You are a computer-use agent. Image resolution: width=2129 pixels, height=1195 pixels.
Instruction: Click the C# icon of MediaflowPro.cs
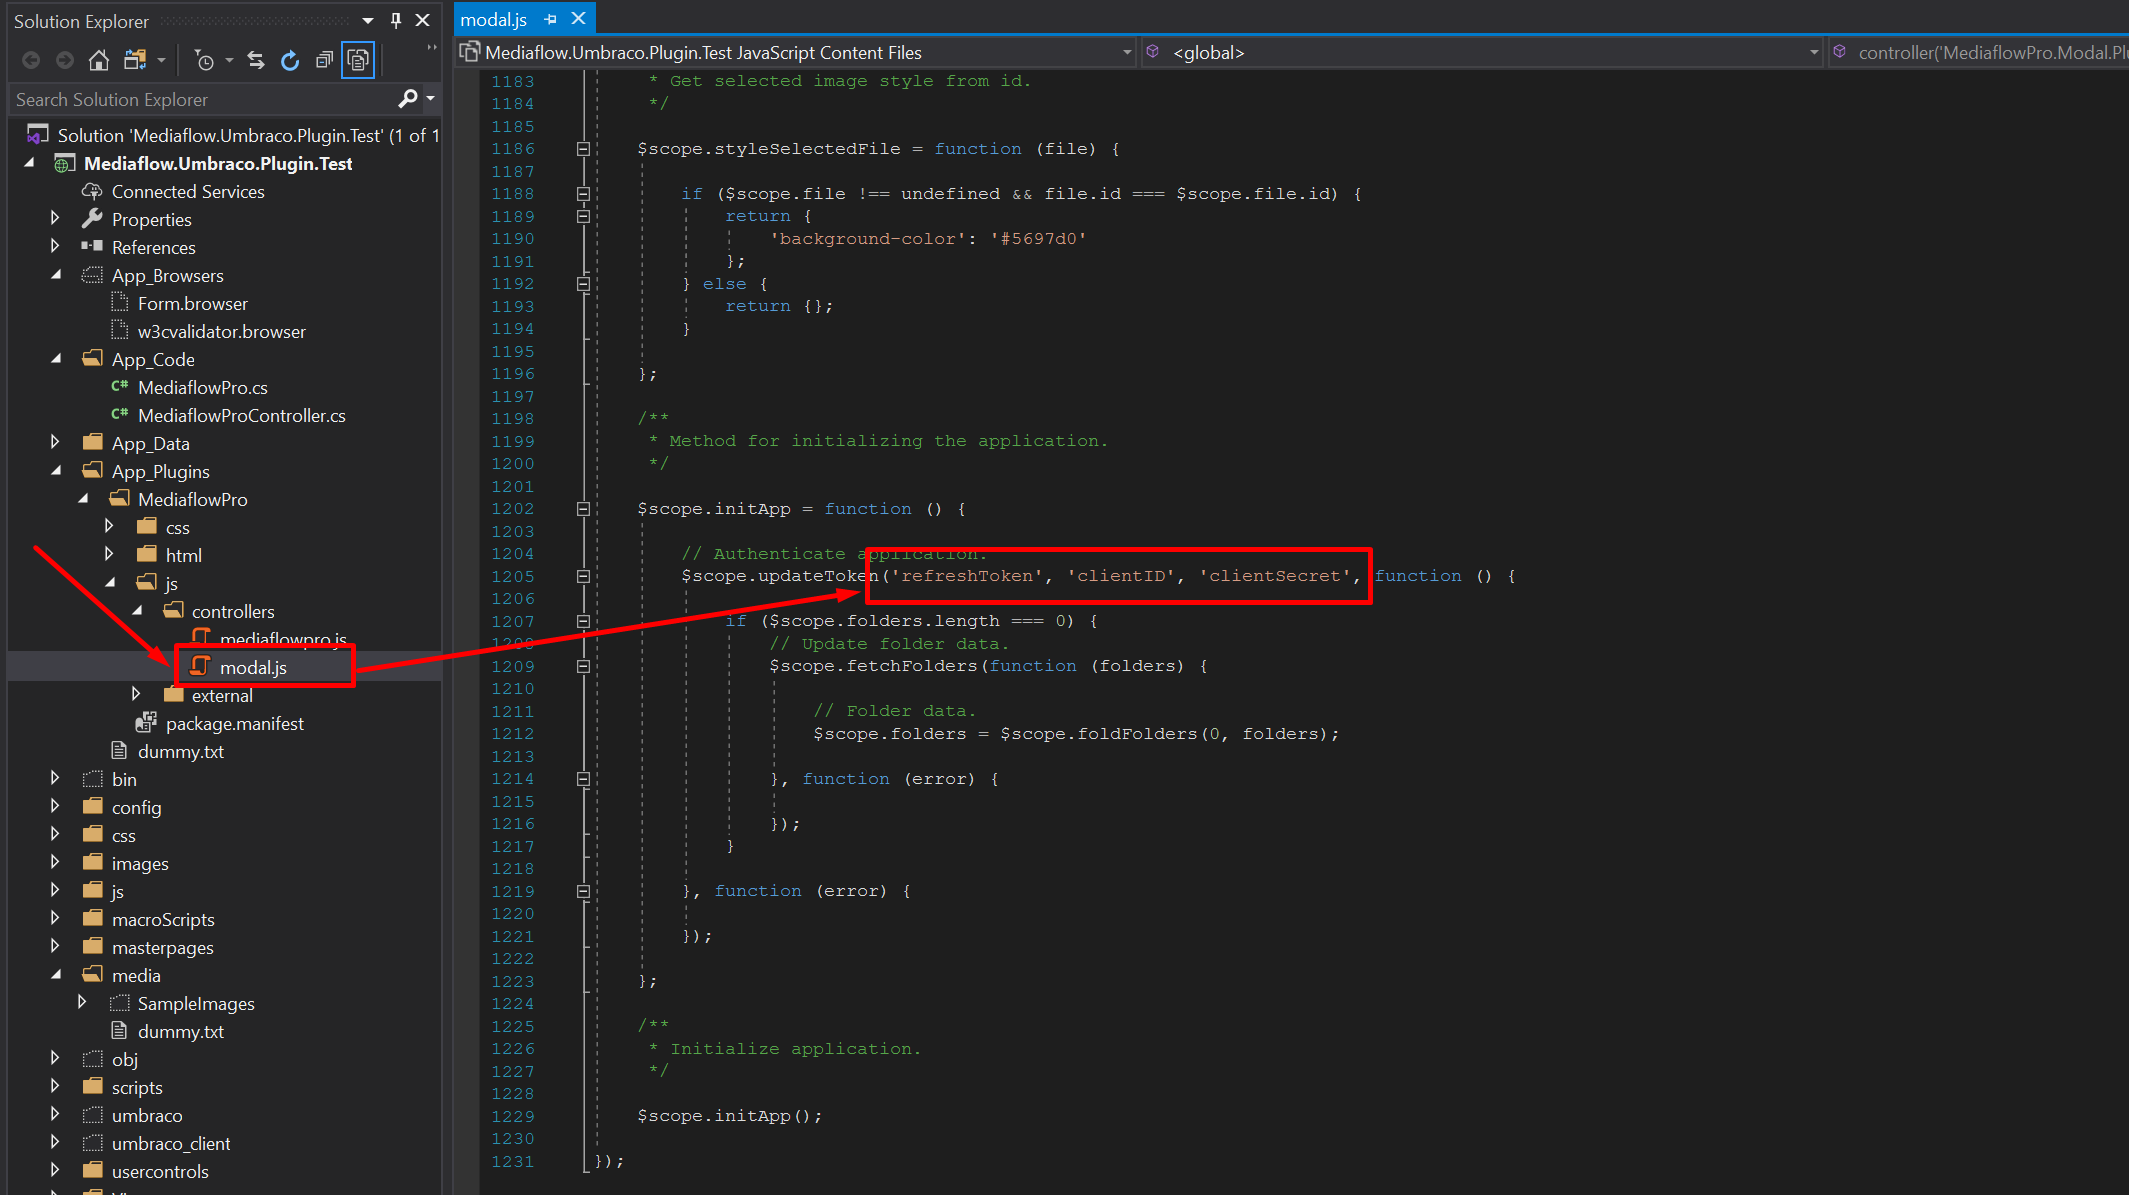[120, 386]
